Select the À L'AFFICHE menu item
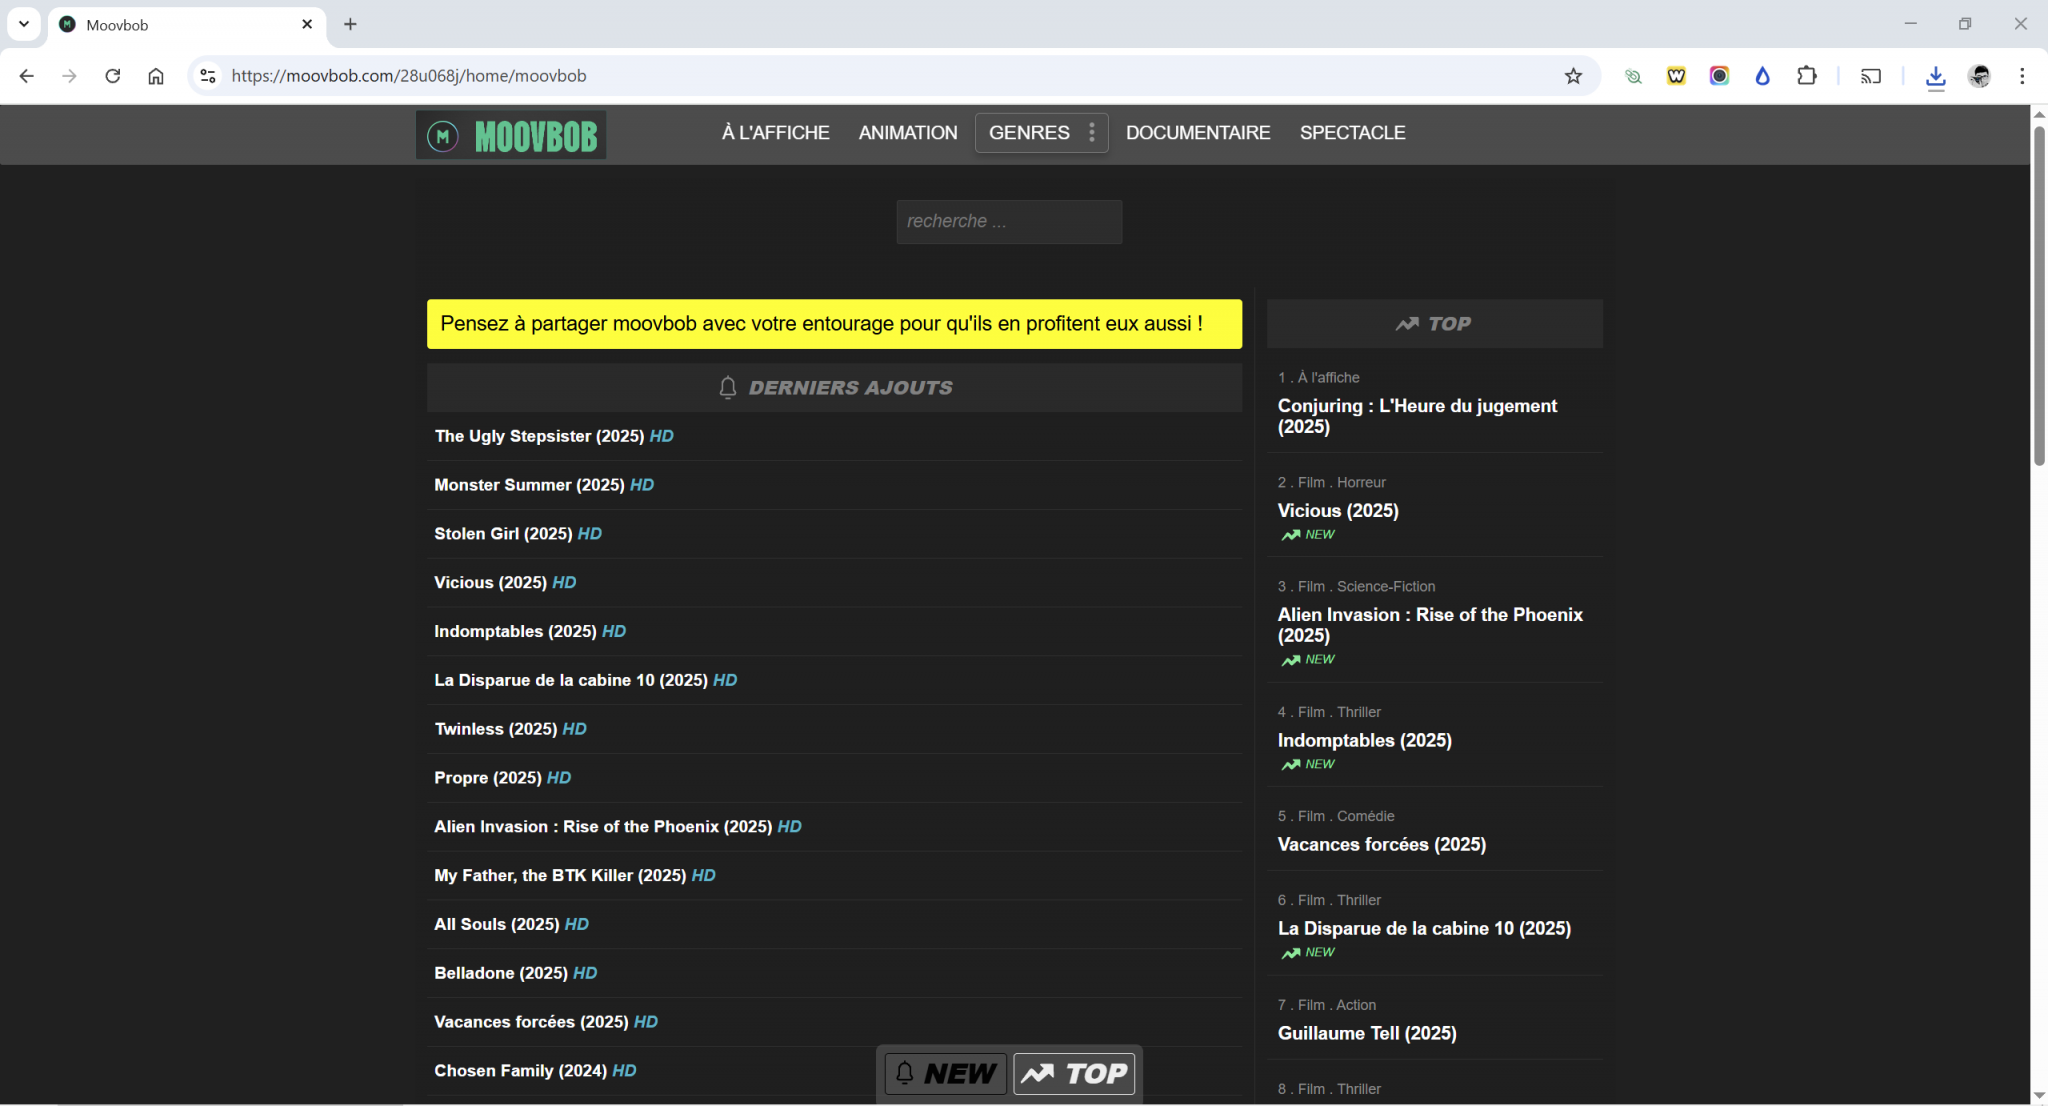The width and height of the screenshot is (2048, 1106). [775, 132]
